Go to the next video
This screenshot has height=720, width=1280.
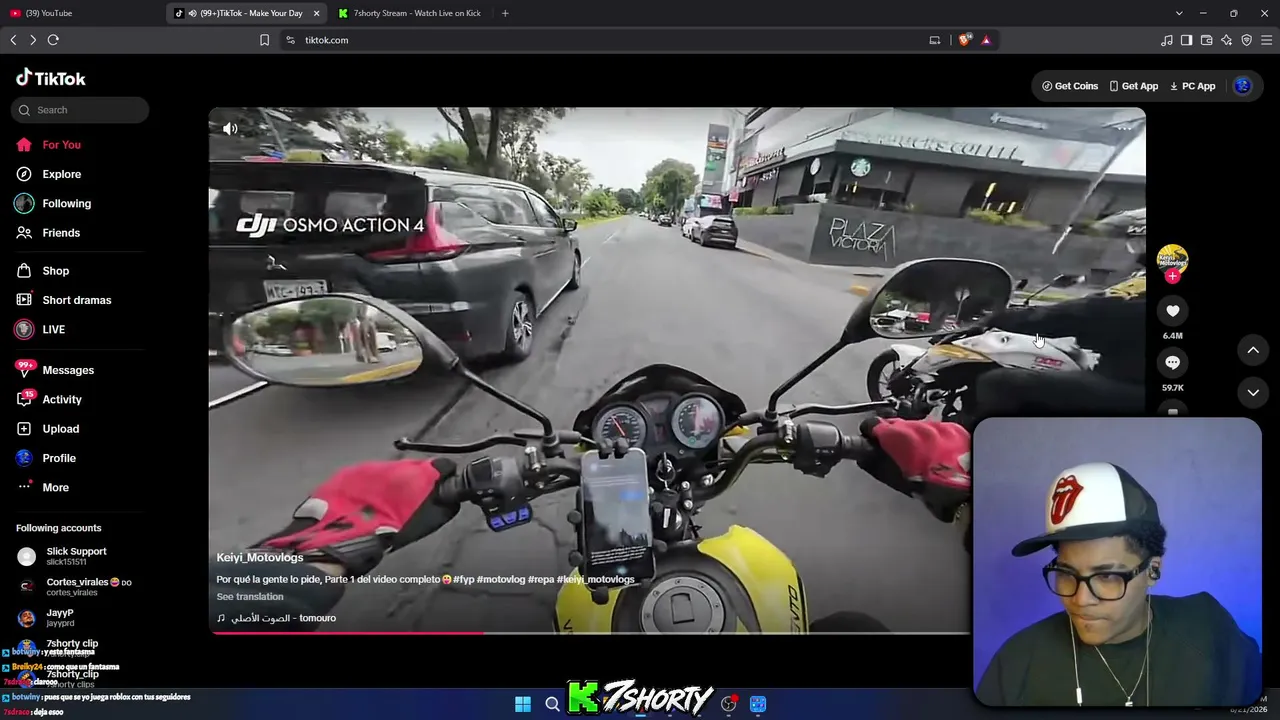[1253, 392]
